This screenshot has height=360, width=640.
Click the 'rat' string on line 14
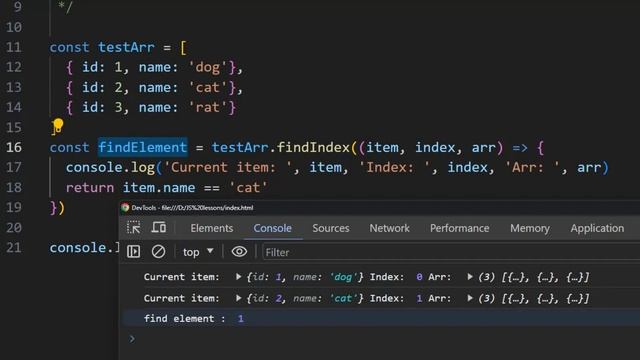208,107
